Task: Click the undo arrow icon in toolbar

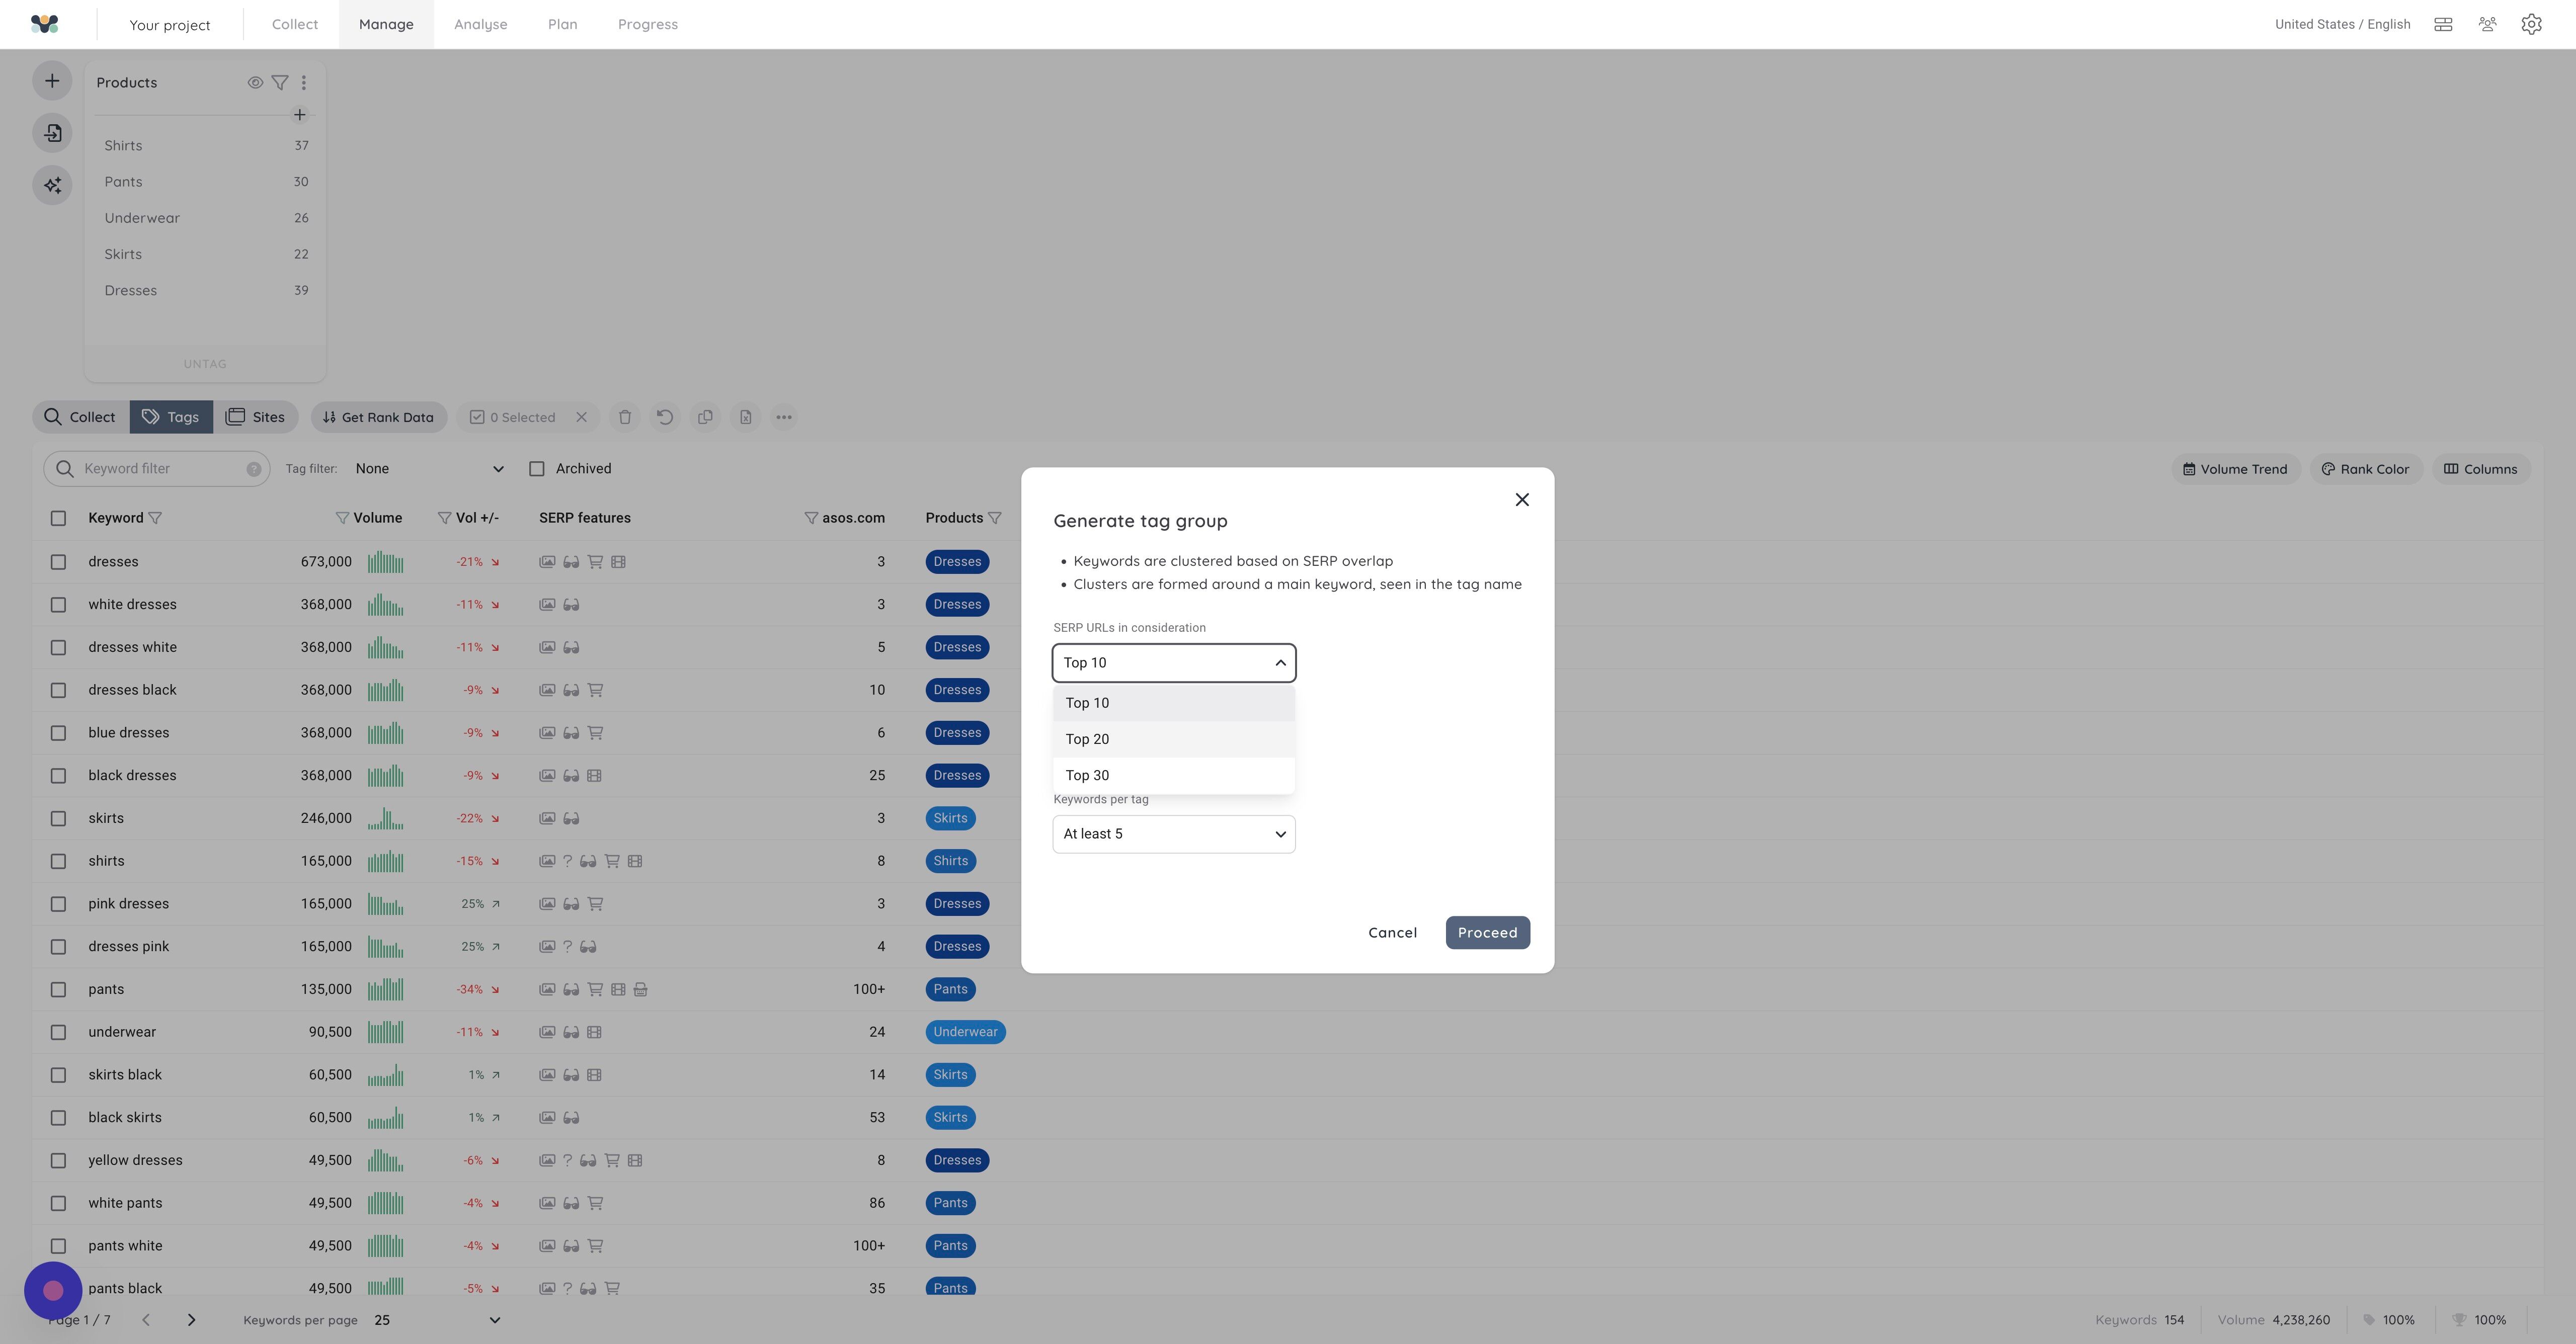Action: click(x=665, y=417)
